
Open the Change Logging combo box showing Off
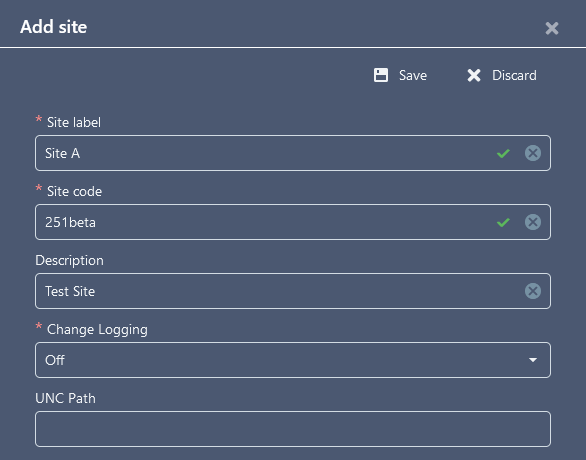pyautogui.click(x=293, y=360)
